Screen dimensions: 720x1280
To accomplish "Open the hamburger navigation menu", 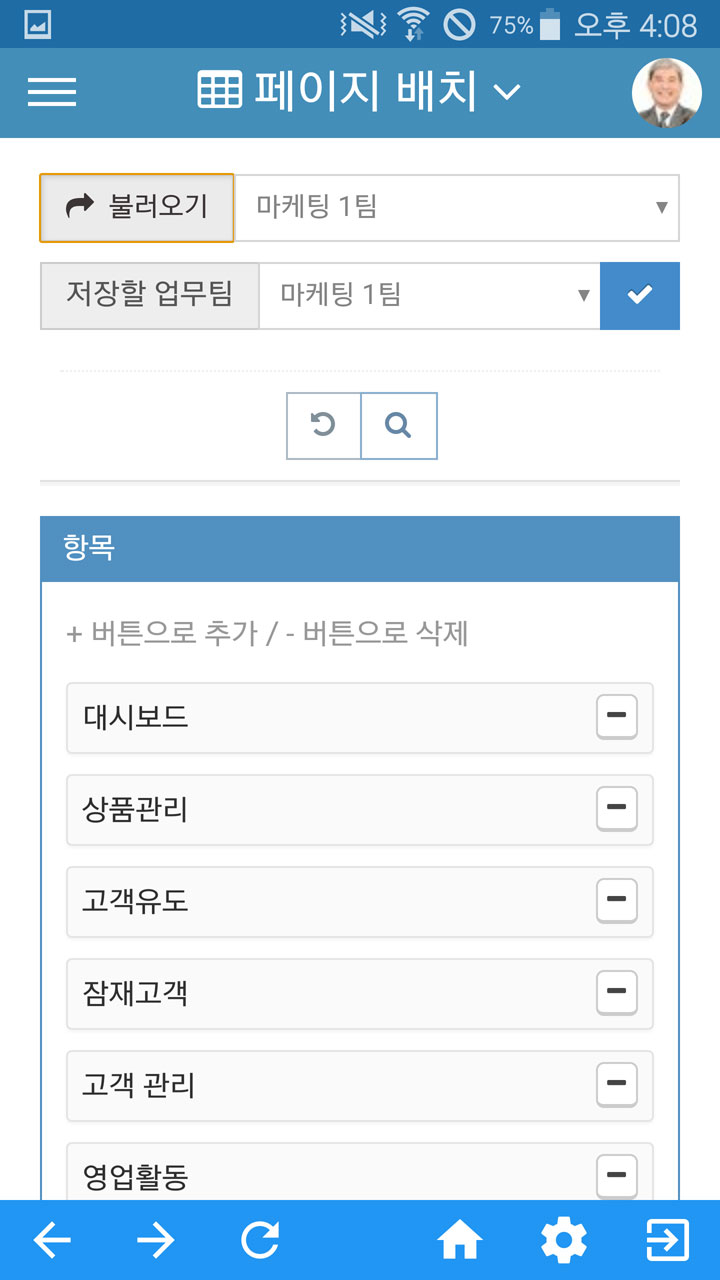I will (x=52, y=92).
